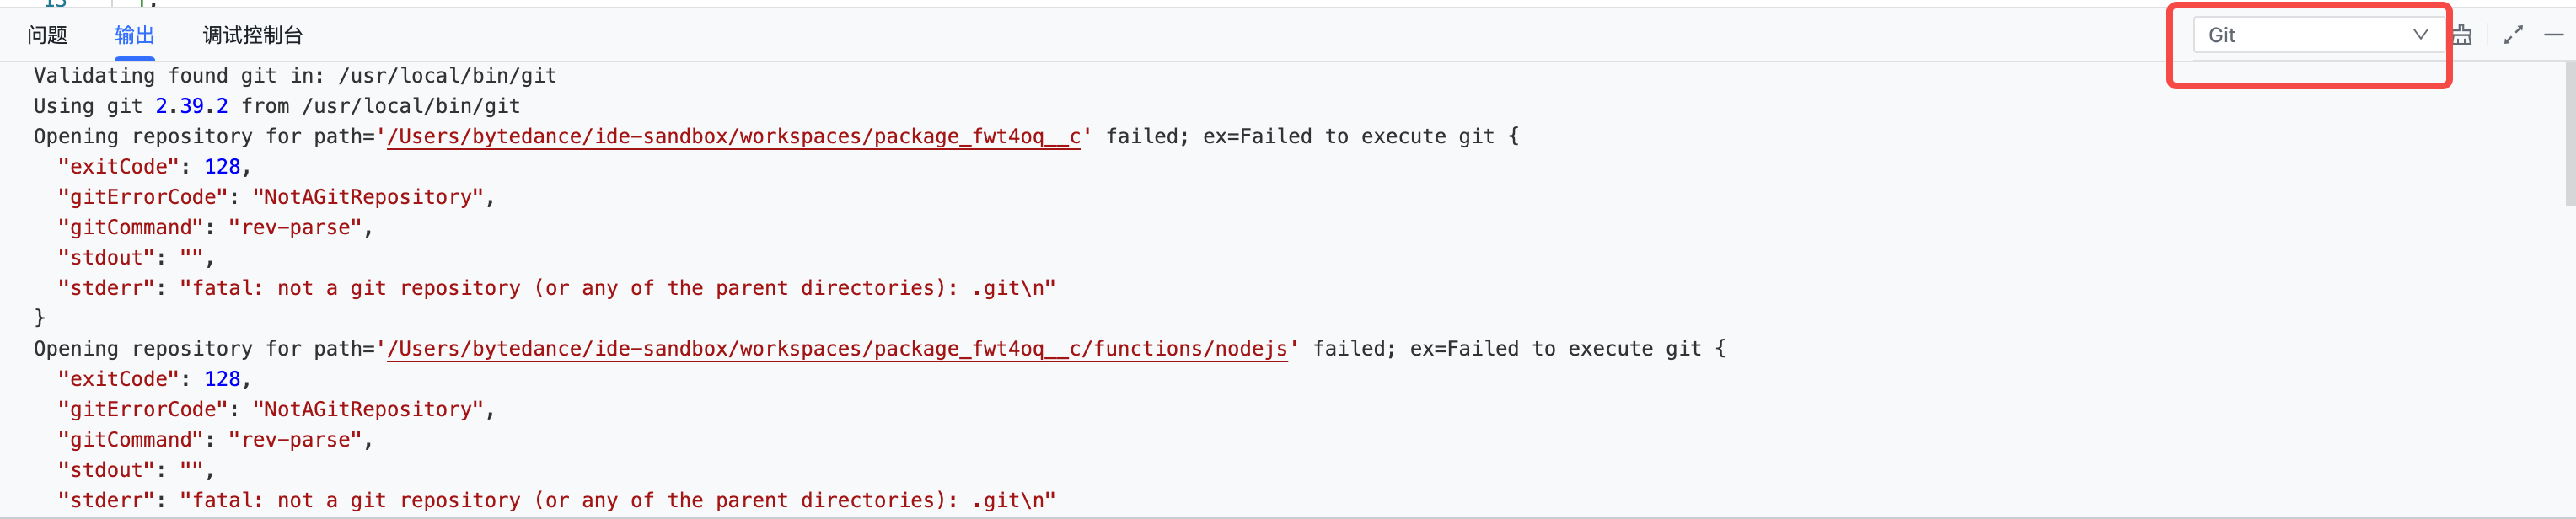Viewport: 2576px width, 519px height.
Task: Open the 调试控制台 tab
Action: tap(250, 35)
